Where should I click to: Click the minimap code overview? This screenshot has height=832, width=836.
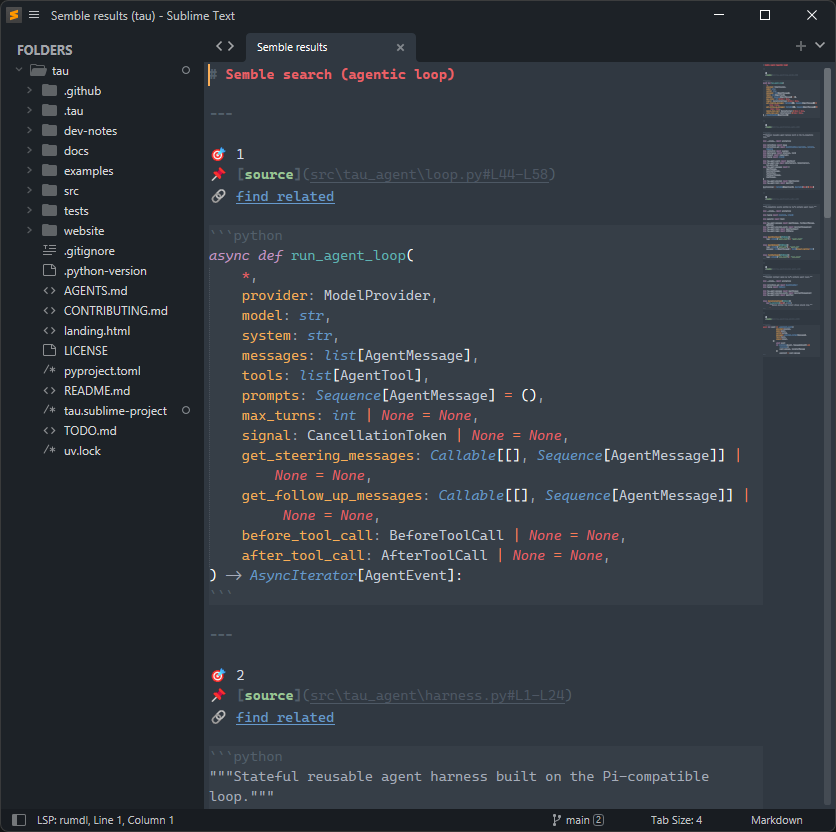click(791, 213)
